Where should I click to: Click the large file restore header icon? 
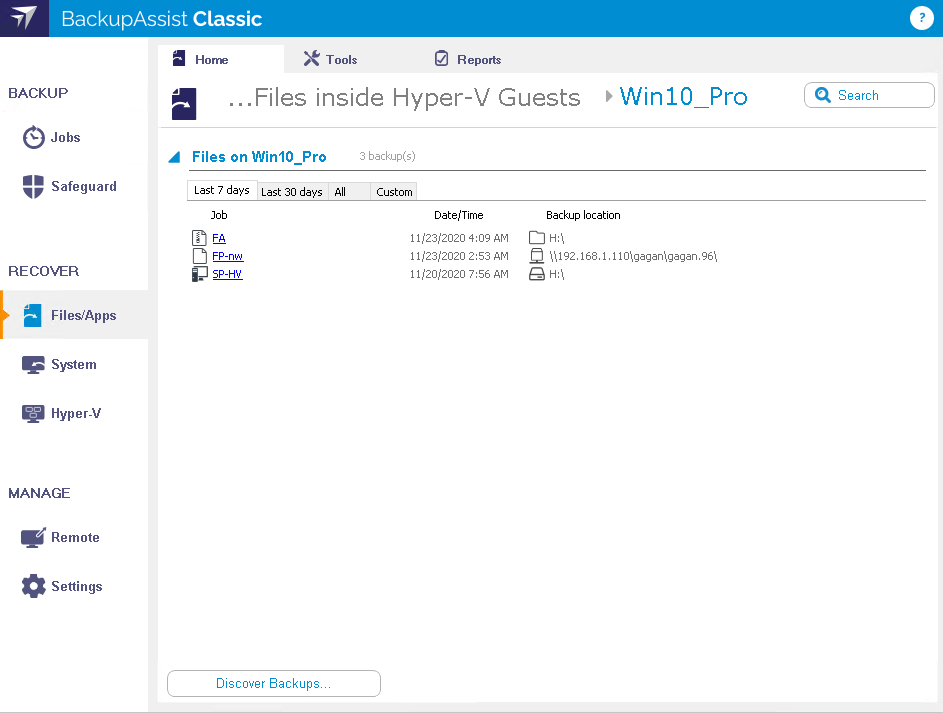coord(184,104)
